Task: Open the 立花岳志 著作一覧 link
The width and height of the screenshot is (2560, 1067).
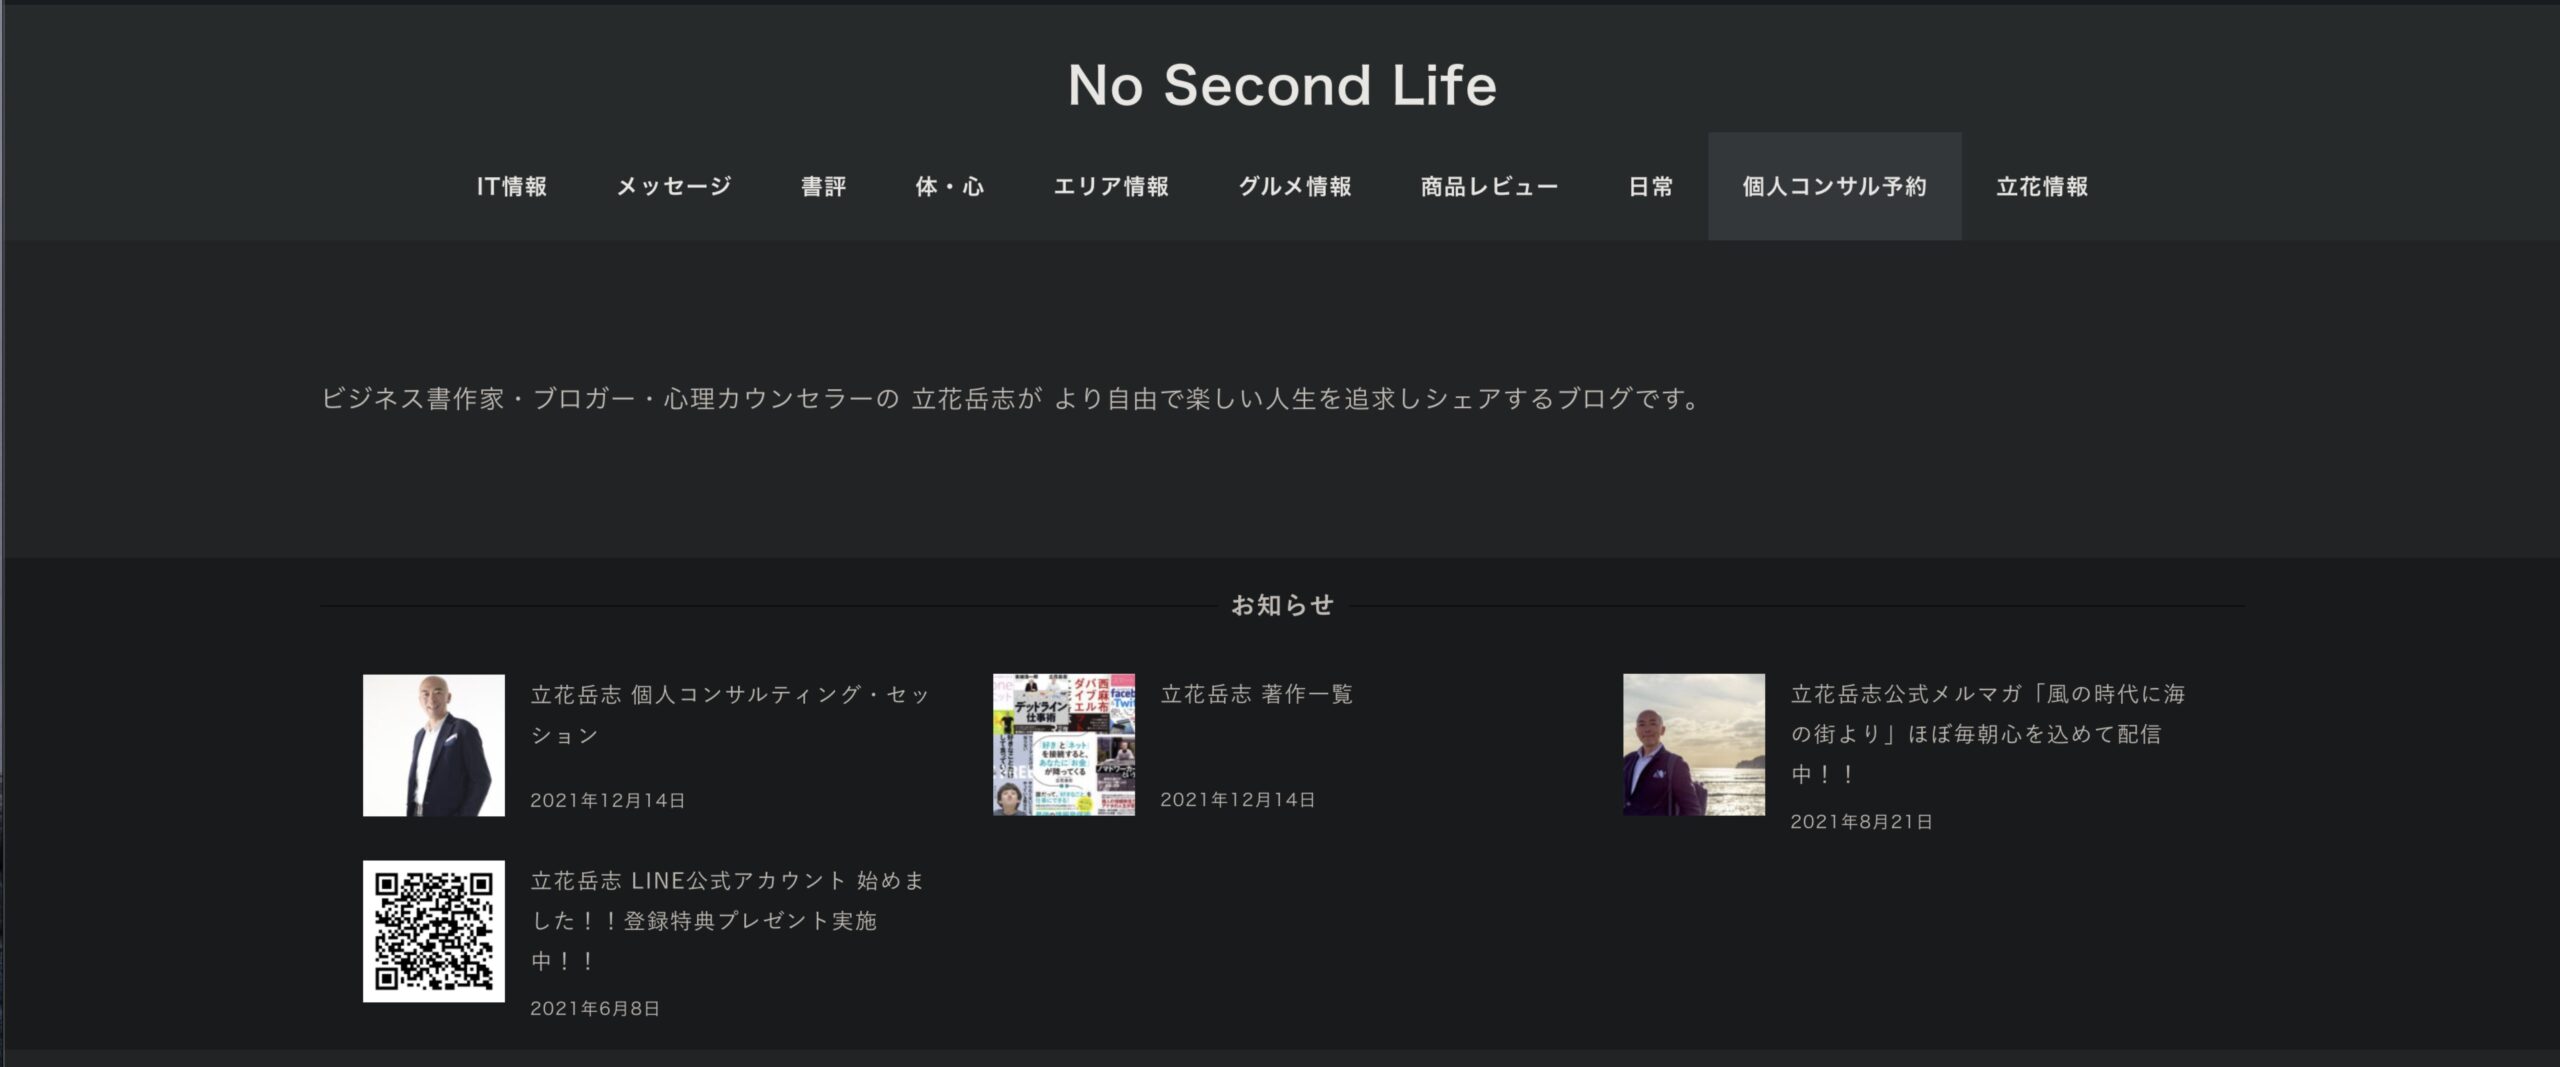Action: pyautogui.click(x=1256, y=694)
